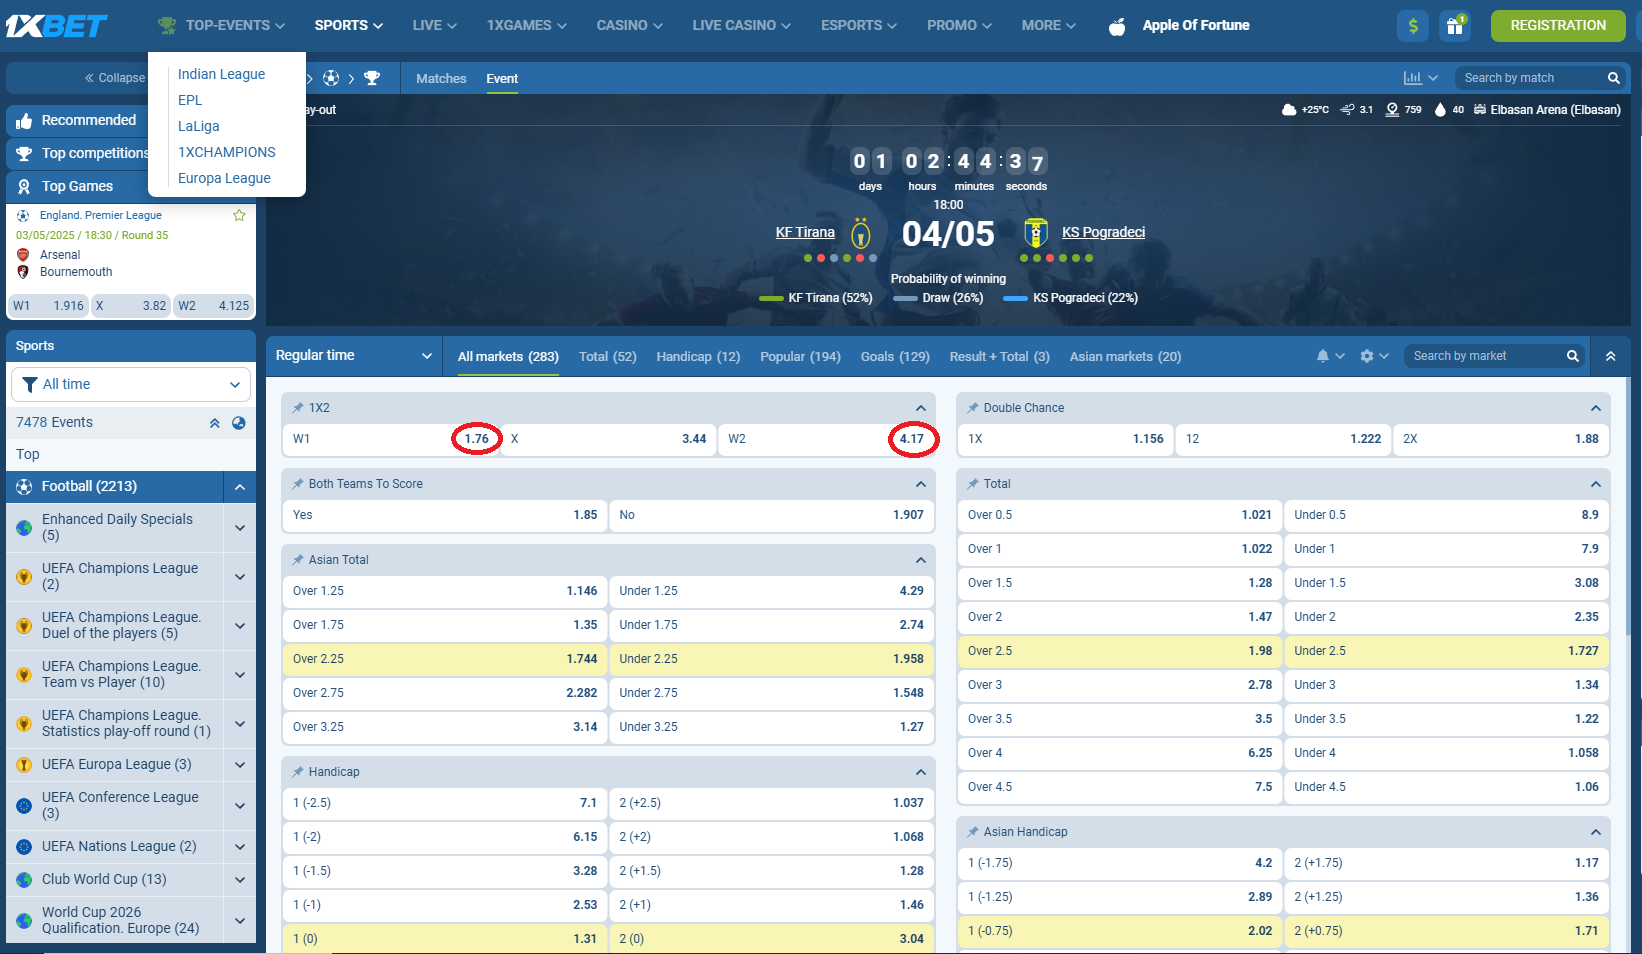Select Both Teams To Score Yes 1.85
The width and height of the screenshot is (1642, 954).
[x=445, y=515]
